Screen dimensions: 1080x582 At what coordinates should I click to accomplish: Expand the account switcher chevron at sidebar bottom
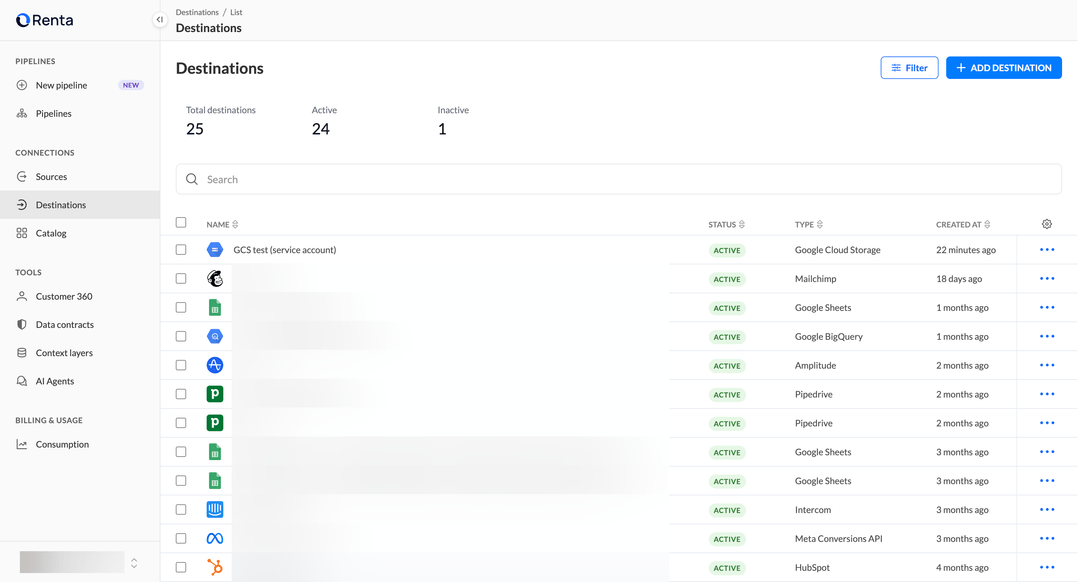(x=134, y=563)
